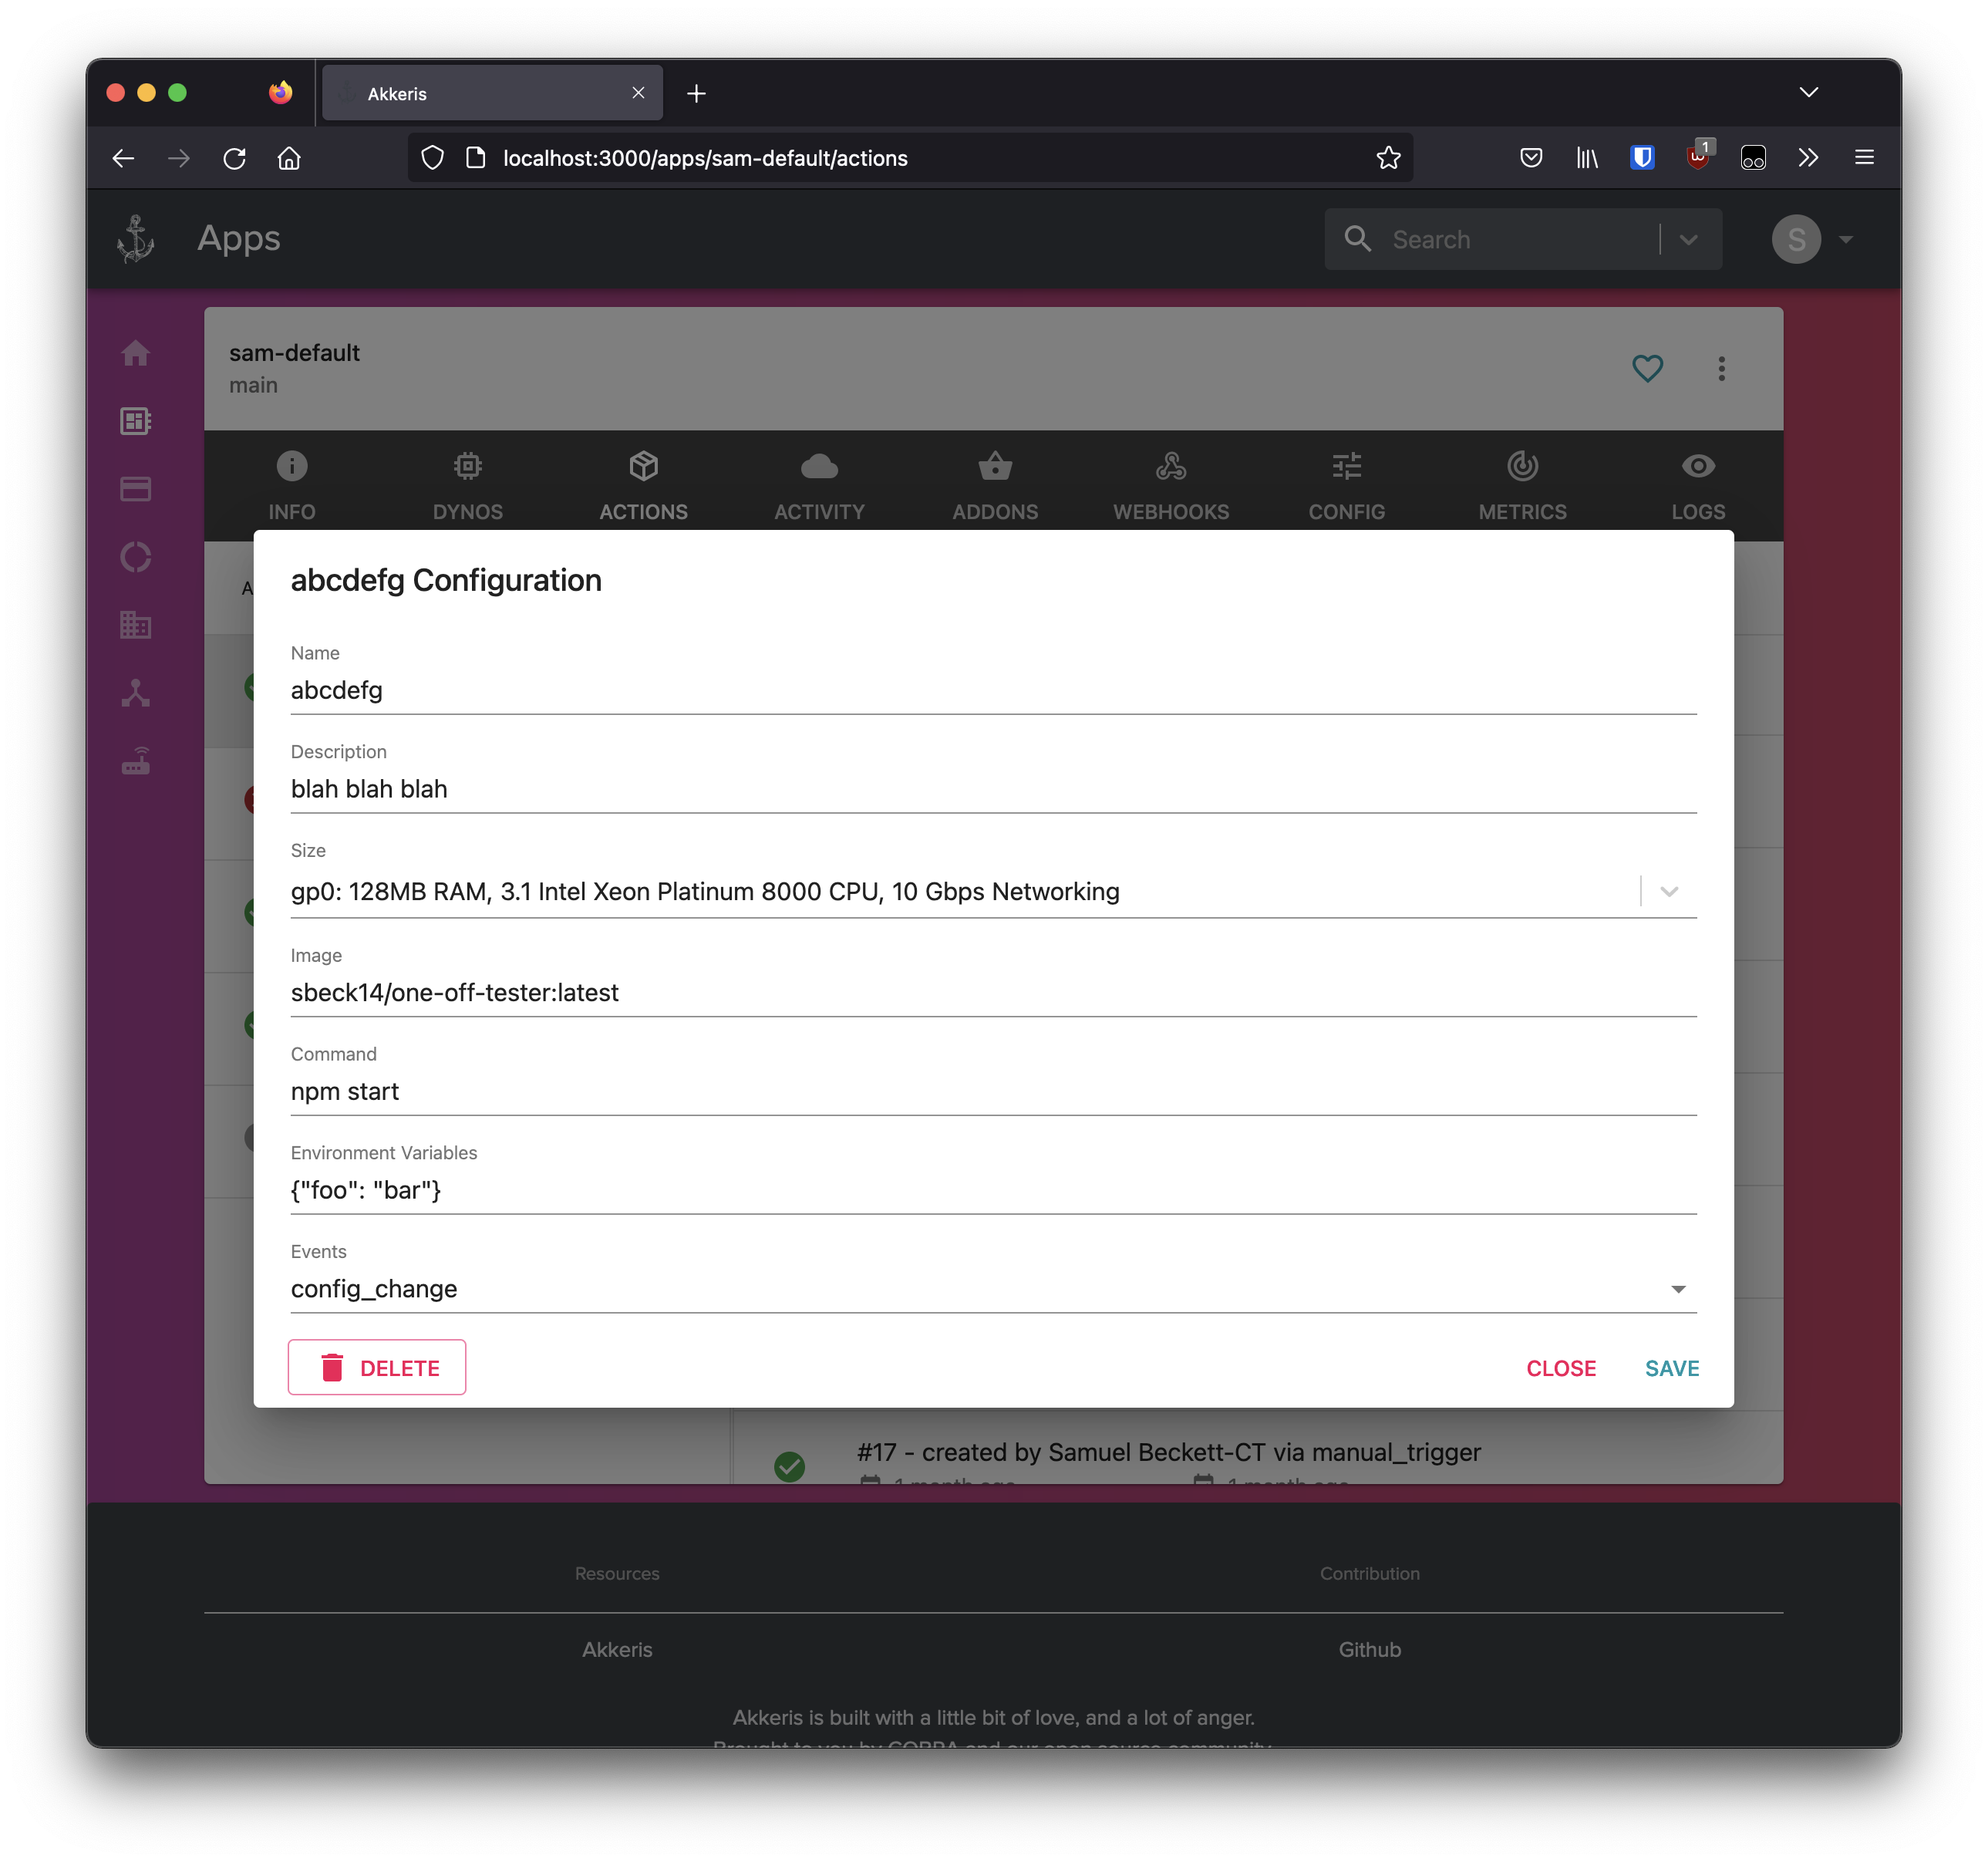Click CLOSE to dismiss the dialog
Viewport: 1988px width, 1862px height.
coord(1560,1368)
